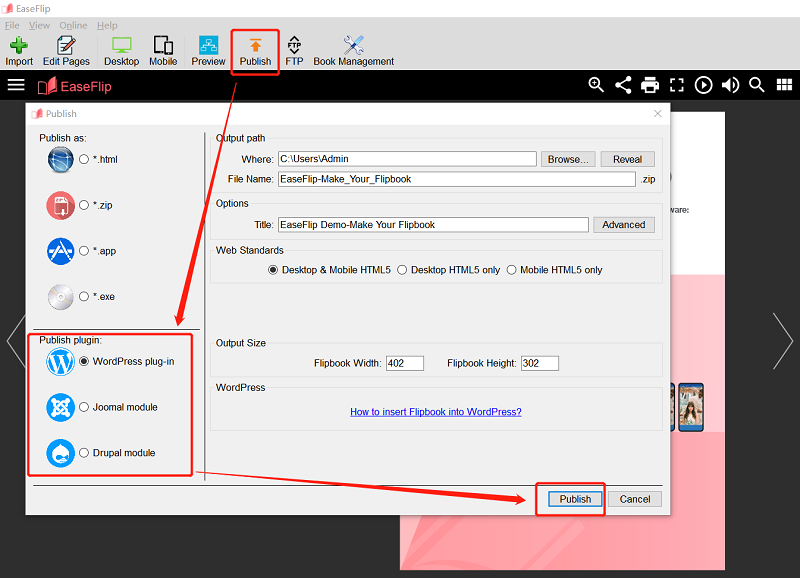Switch to Mobile view icon
The image size is (800, 578).
coord(163,50)
